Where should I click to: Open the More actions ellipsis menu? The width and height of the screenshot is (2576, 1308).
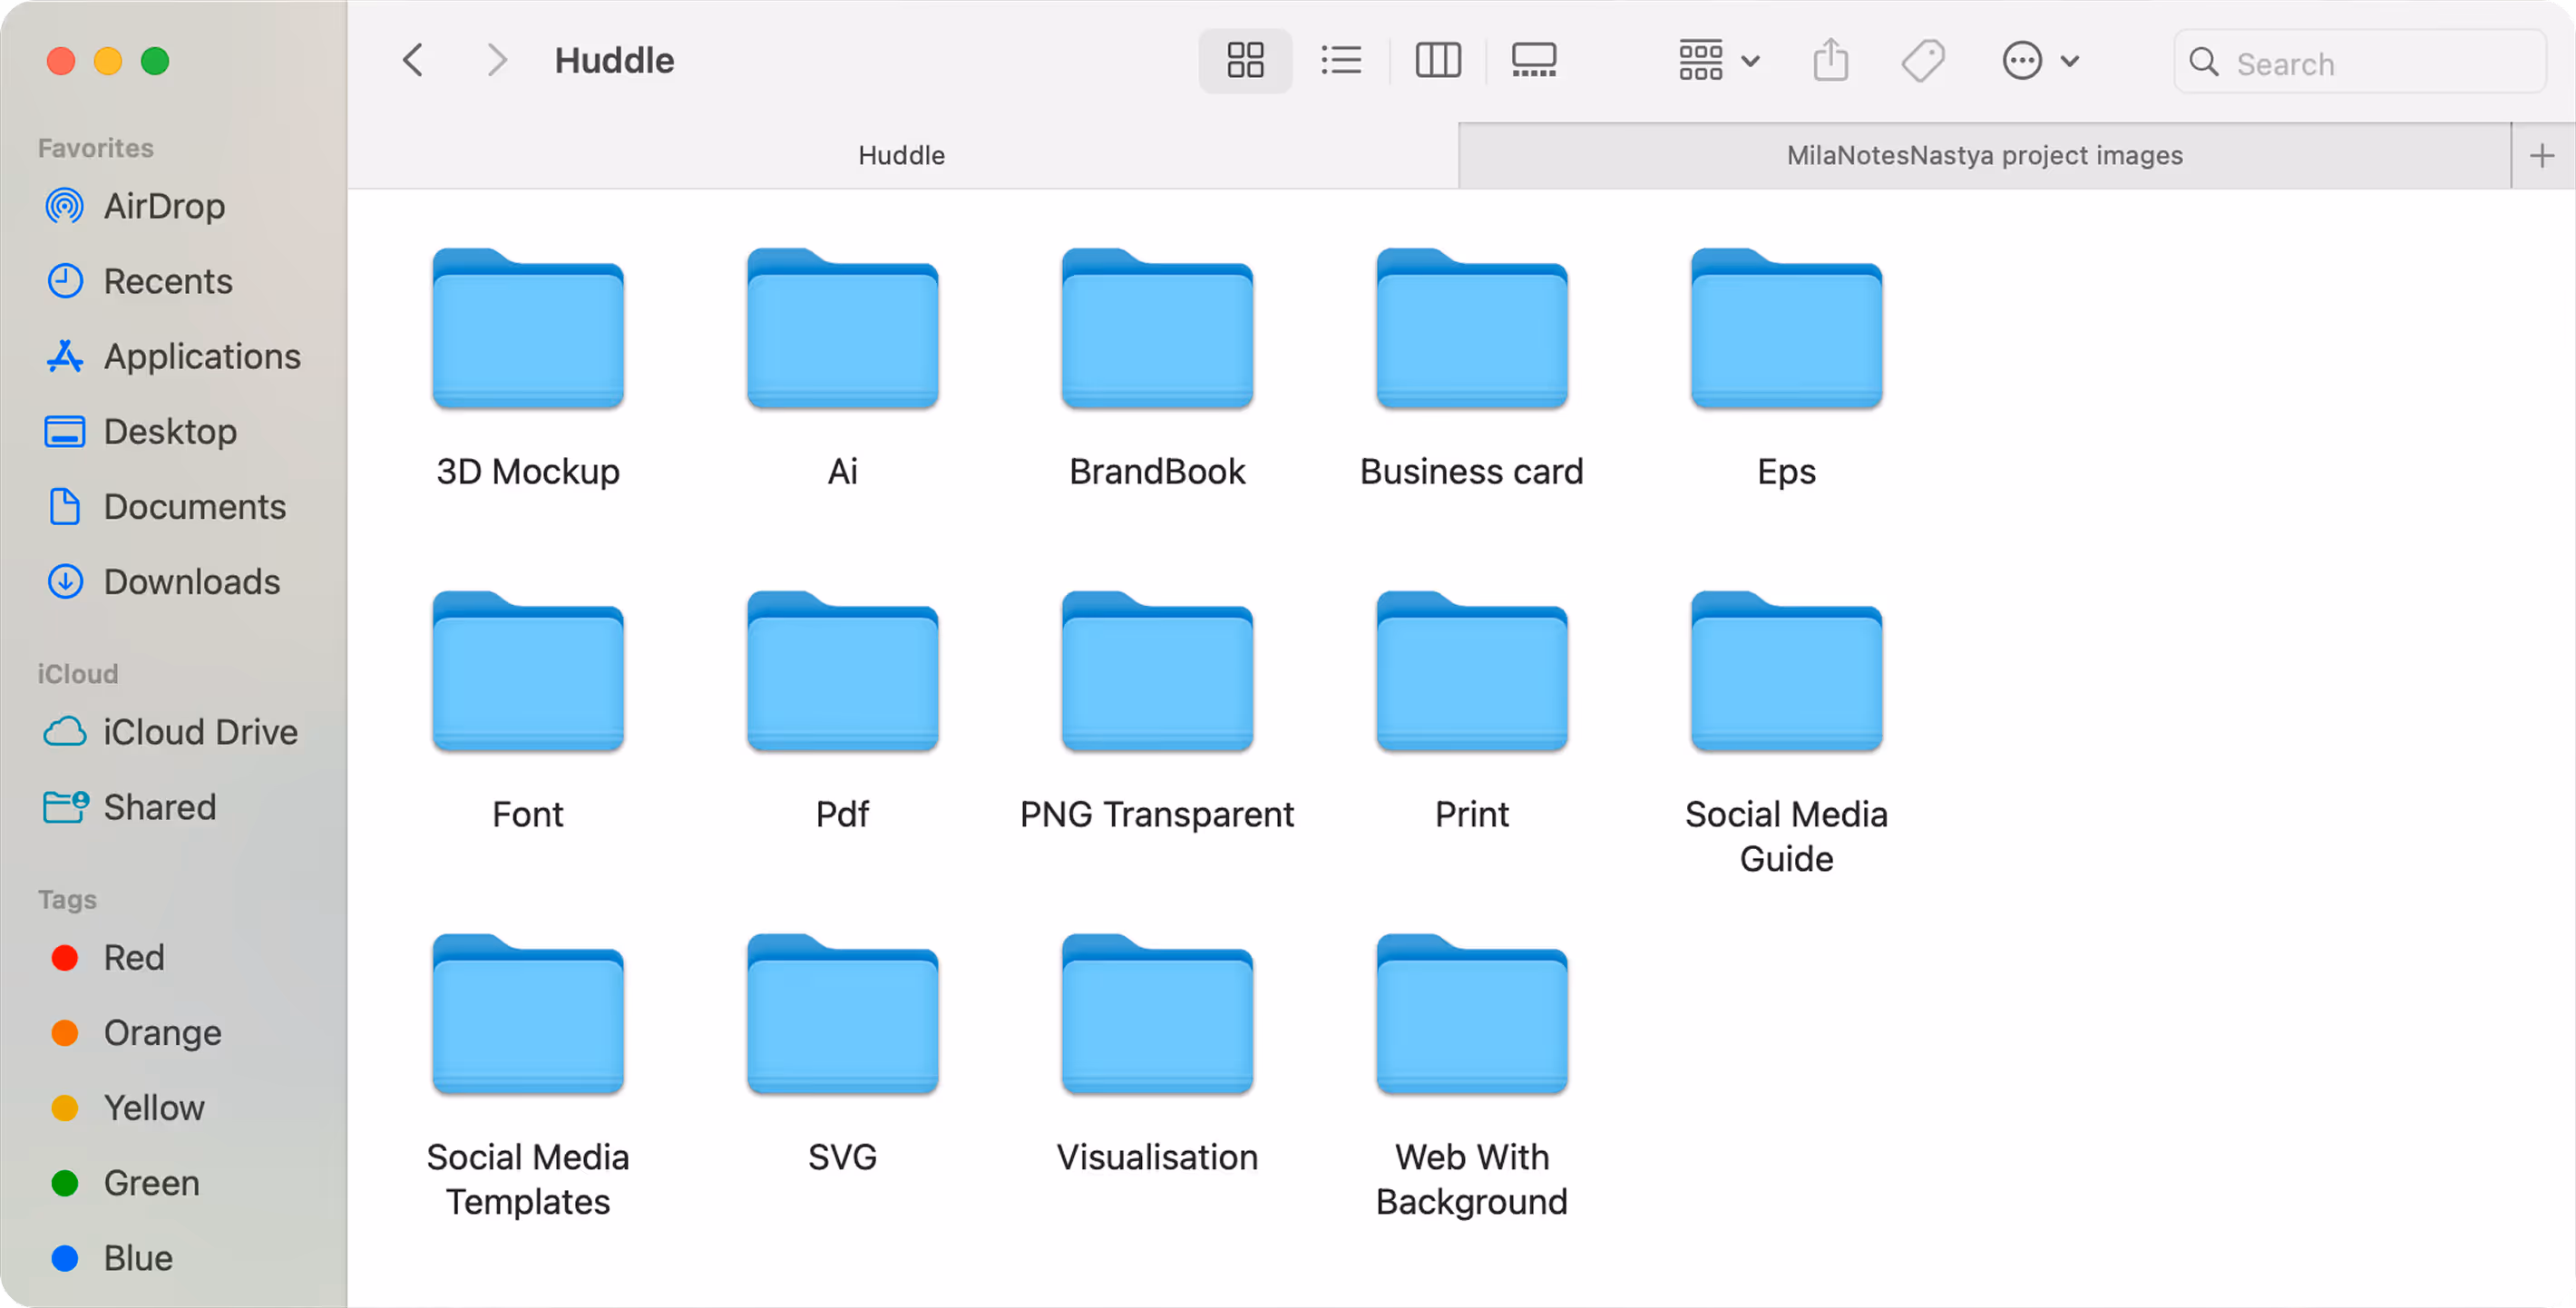[2039, 61]
